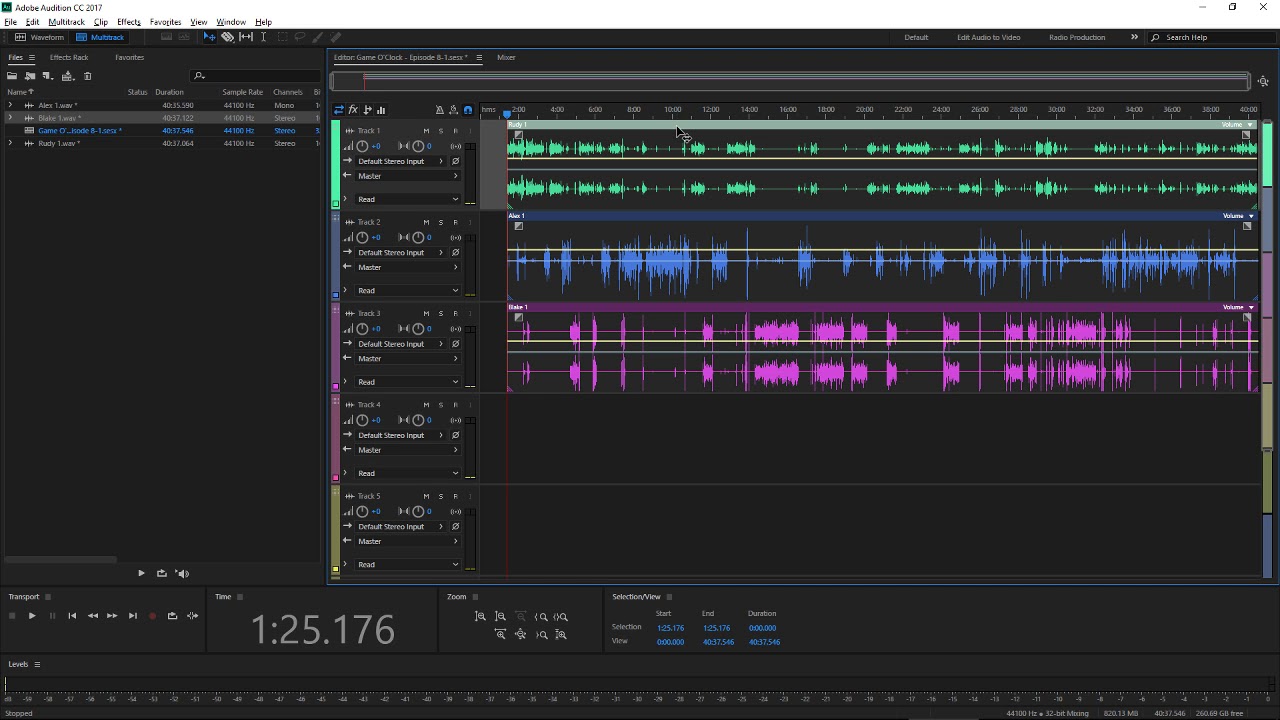Mute Track 1
Screen dimensions: 1280x720
pyautogui.click(x=426, y=131)
